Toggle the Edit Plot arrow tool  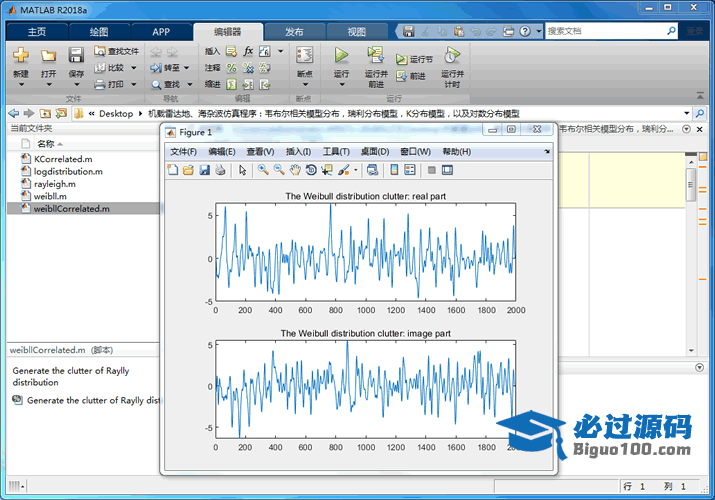tap(242, 170)
